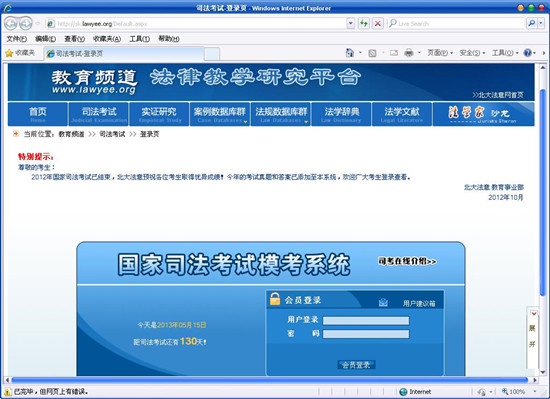The width and height of the screenshot is (550, 399).
Task: Click the privacy/security icon in status bar
Action: 482,392
